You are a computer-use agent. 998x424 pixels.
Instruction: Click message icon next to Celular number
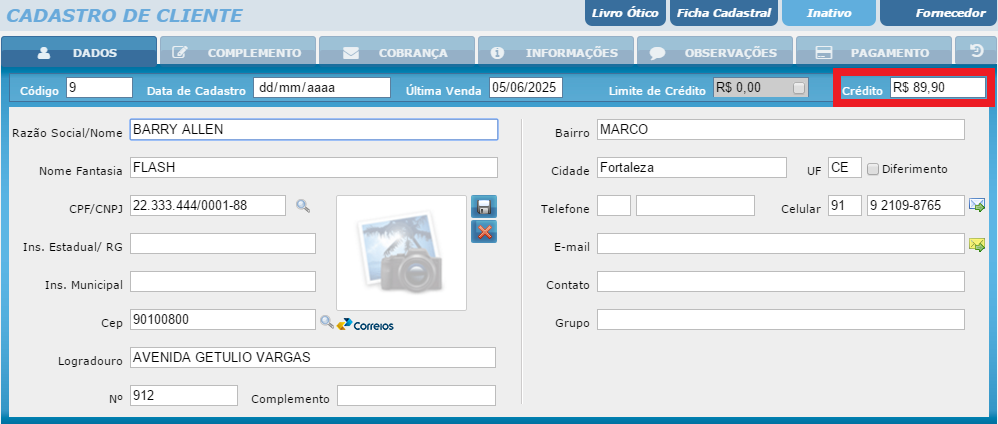tap(977, 206)
